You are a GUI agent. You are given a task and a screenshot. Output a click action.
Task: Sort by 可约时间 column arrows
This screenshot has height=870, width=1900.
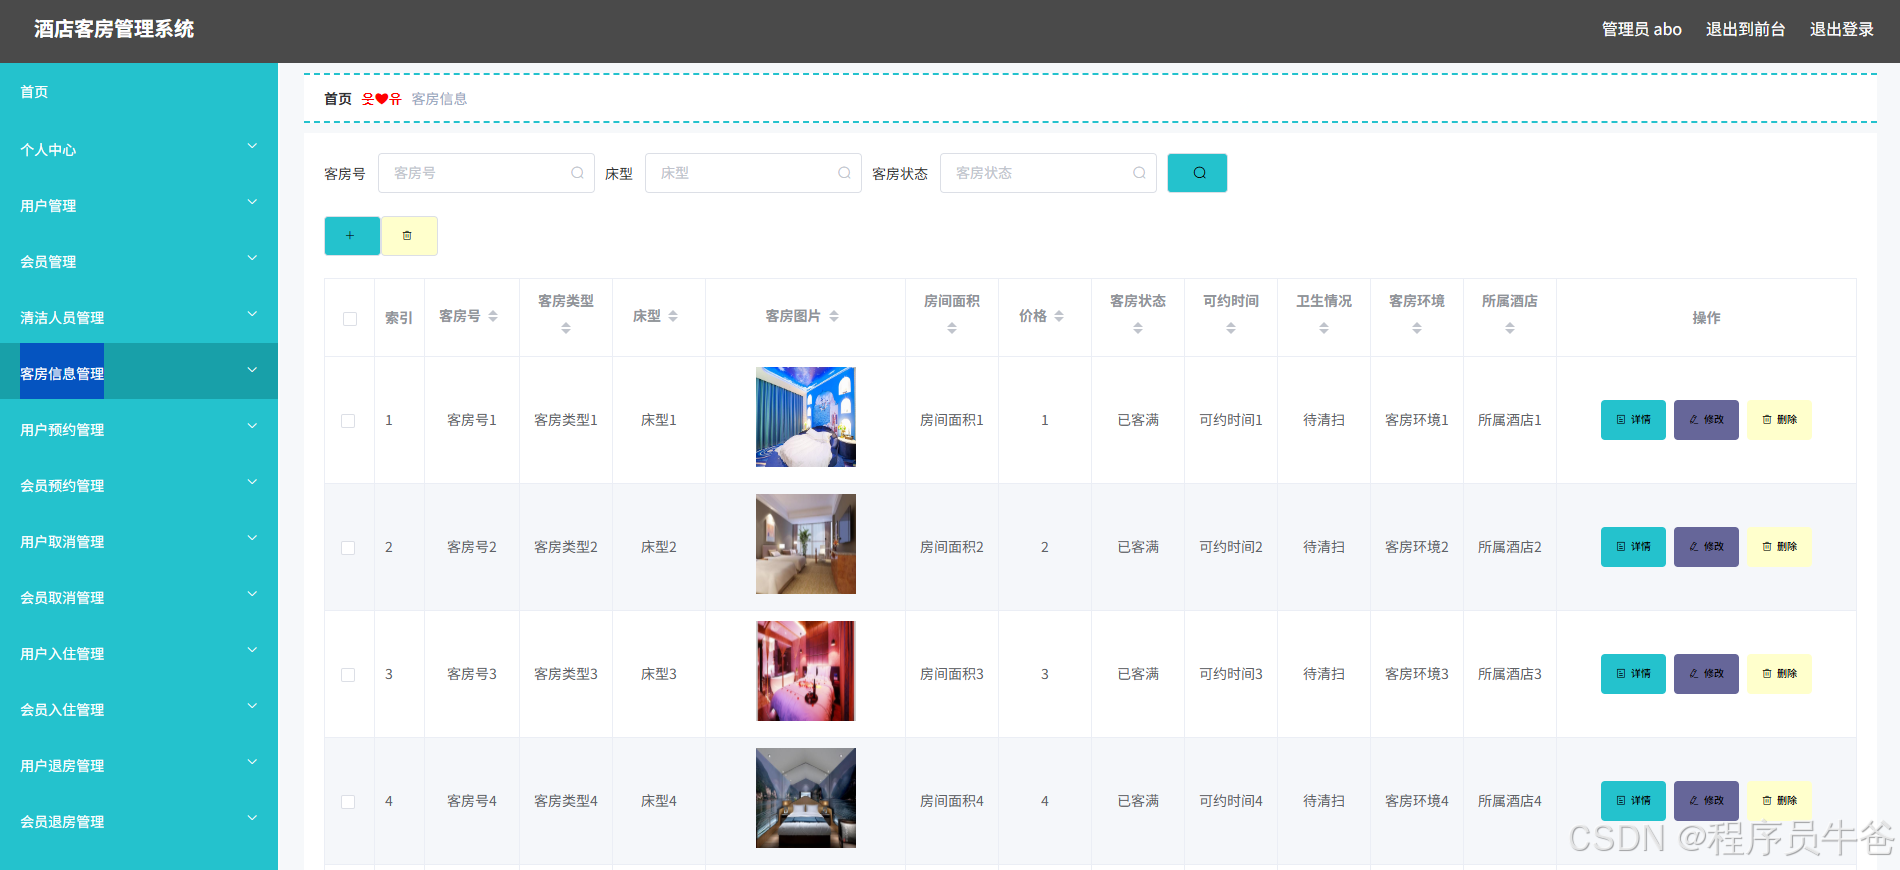tap(1231, 328)
